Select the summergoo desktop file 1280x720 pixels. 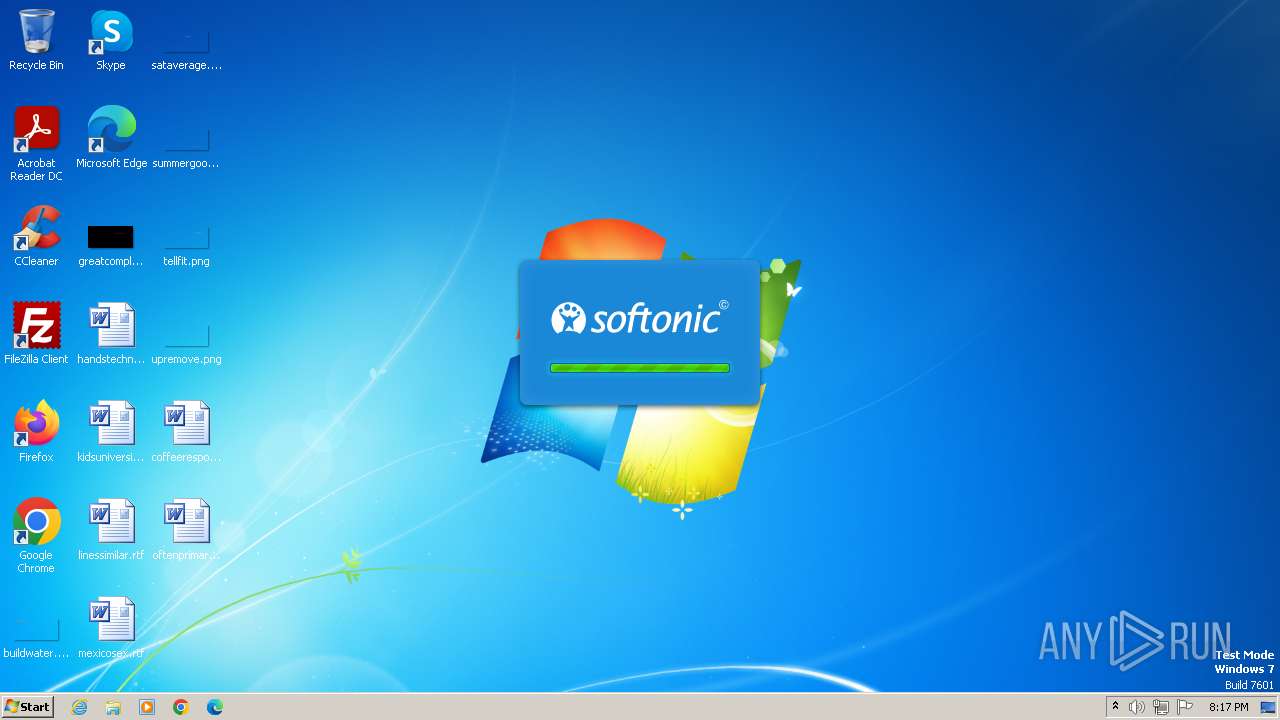pos(186,143)
